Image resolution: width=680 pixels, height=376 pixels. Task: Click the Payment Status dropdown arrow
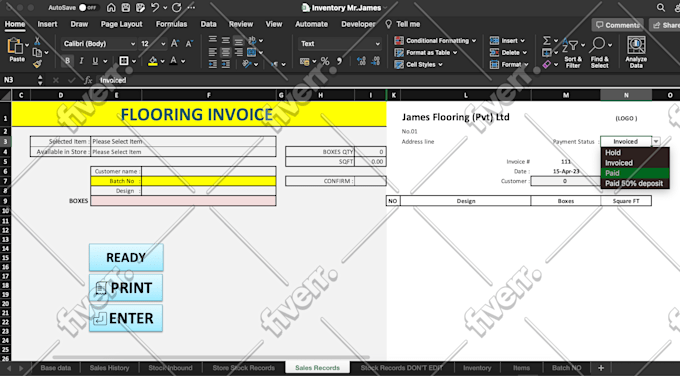coord(656,141)
